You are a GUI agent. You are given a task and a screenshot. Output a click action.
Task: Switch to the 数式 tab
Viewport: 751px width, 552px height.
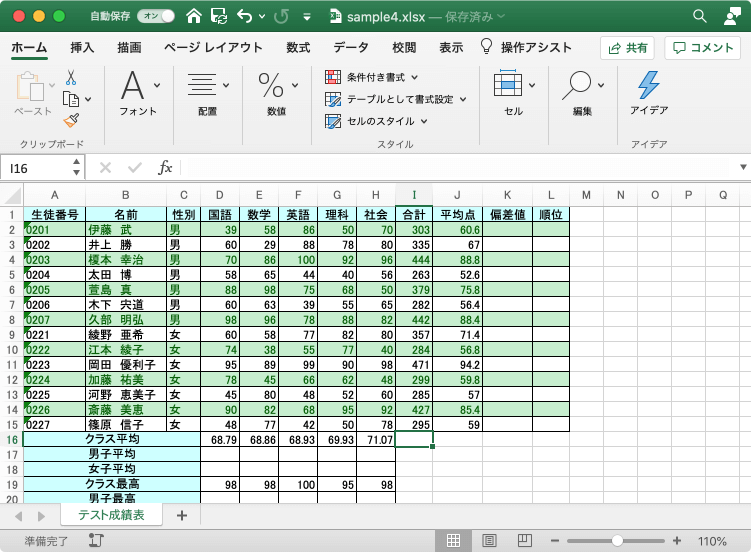(298, 47)
